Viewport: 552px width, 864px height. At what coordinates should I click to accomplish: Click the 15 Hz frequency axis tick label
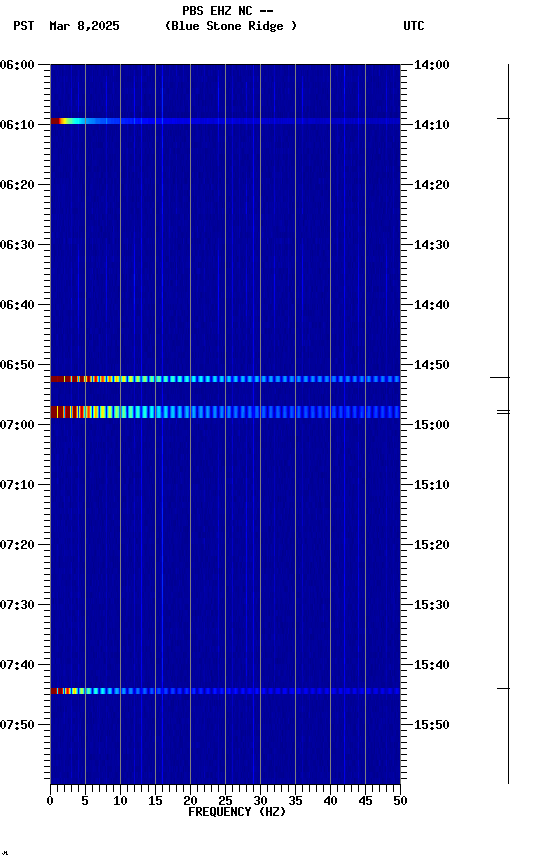(155, 801)
